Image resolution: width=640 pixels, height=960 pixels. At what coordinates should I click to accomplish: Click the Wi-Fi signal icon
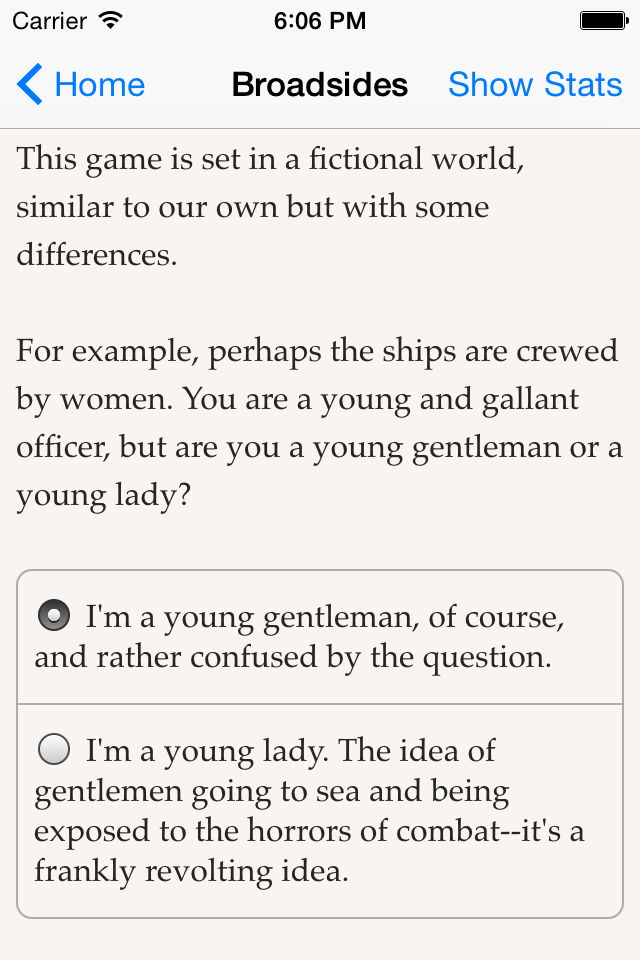click(111, 20)
